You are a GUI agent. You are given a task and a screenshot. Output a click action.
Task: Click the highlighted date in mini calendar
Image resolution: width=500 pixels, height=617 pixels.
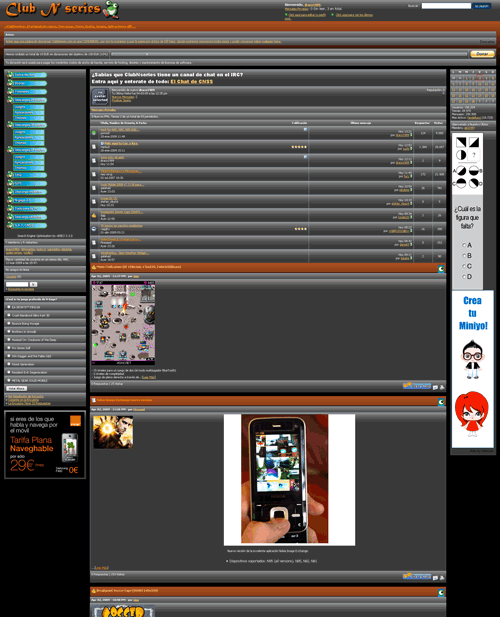(479, 78)
